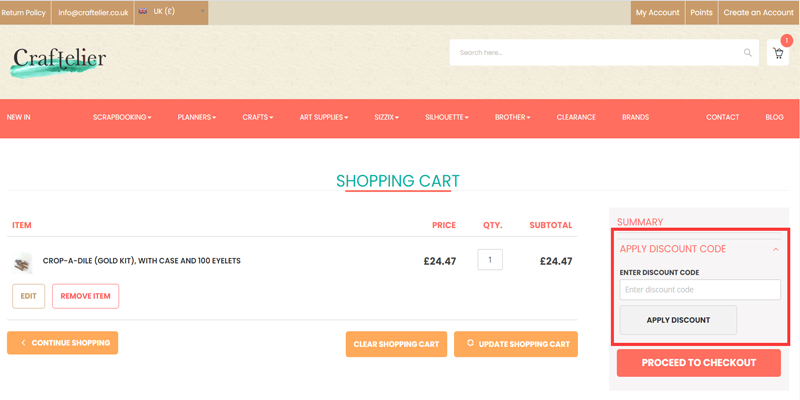
Task: Click the info@craftelier.co.uk email link
Action: (x=93, y=13)
